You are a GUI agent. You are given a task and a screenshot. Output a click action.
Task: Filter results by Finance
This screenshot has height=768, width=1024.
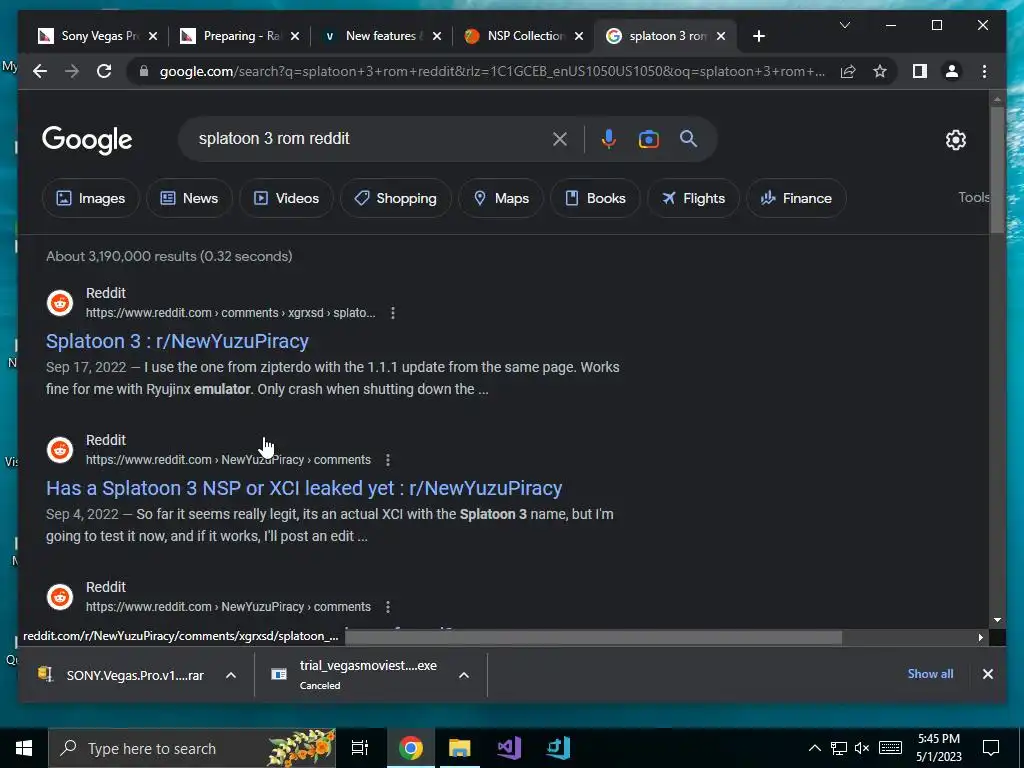tap(795, 198)
